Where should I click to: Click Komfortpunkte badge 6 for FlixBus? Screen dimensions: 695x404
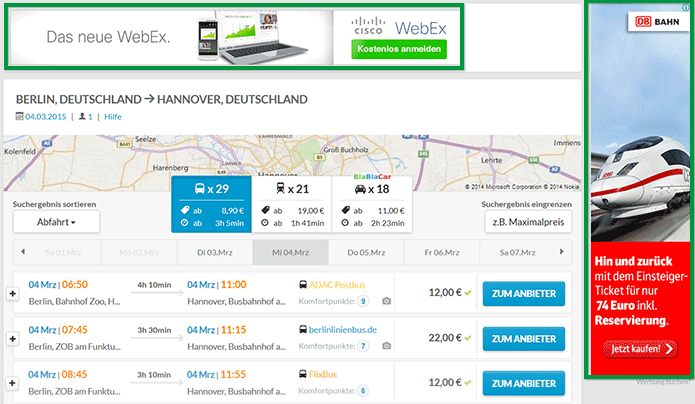click(363, 391)
